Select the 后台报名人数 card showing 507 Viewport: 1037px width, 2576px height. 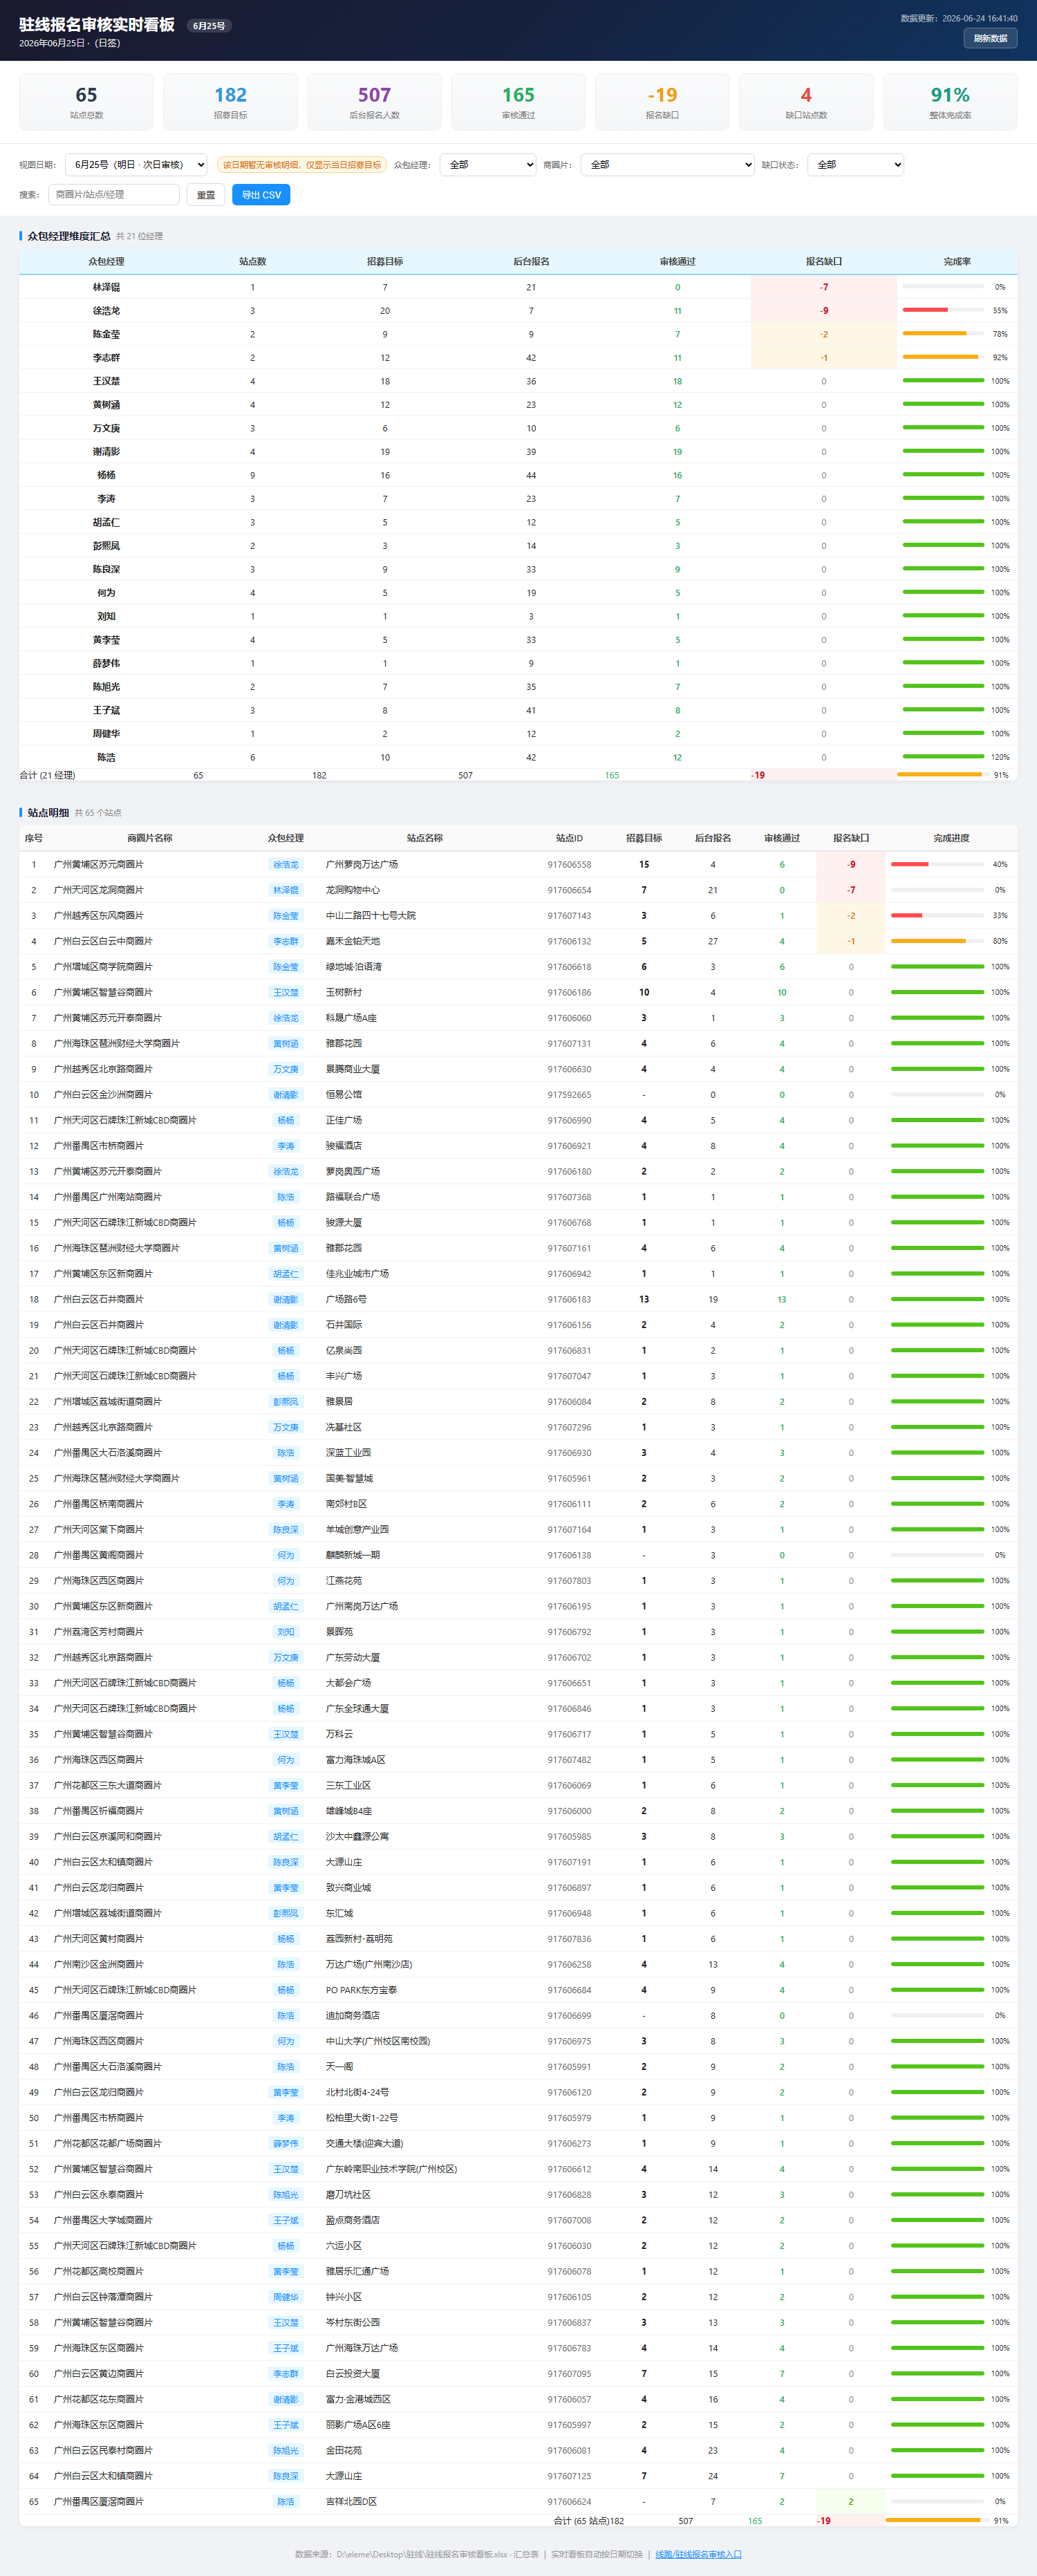(x=374, y=102)
